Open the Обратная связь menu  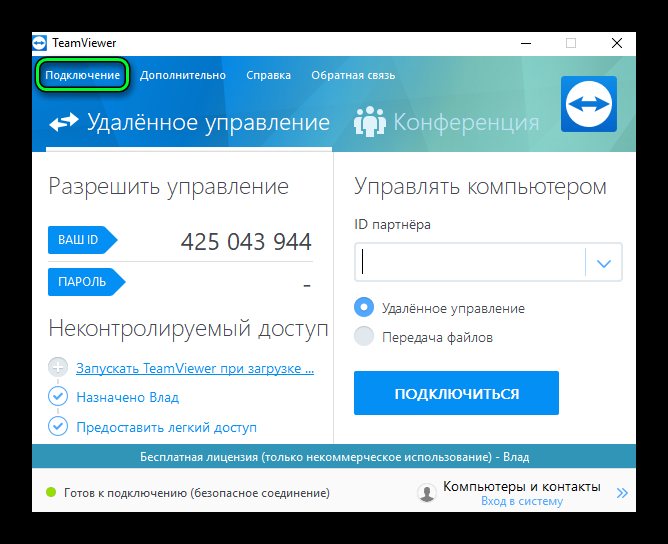click(x=353, y=75)
